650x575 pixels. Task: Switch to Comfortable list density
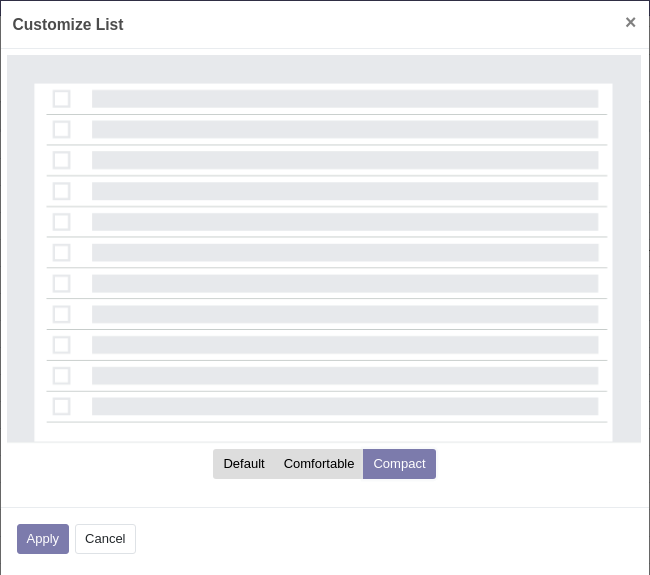coord(319,463)
